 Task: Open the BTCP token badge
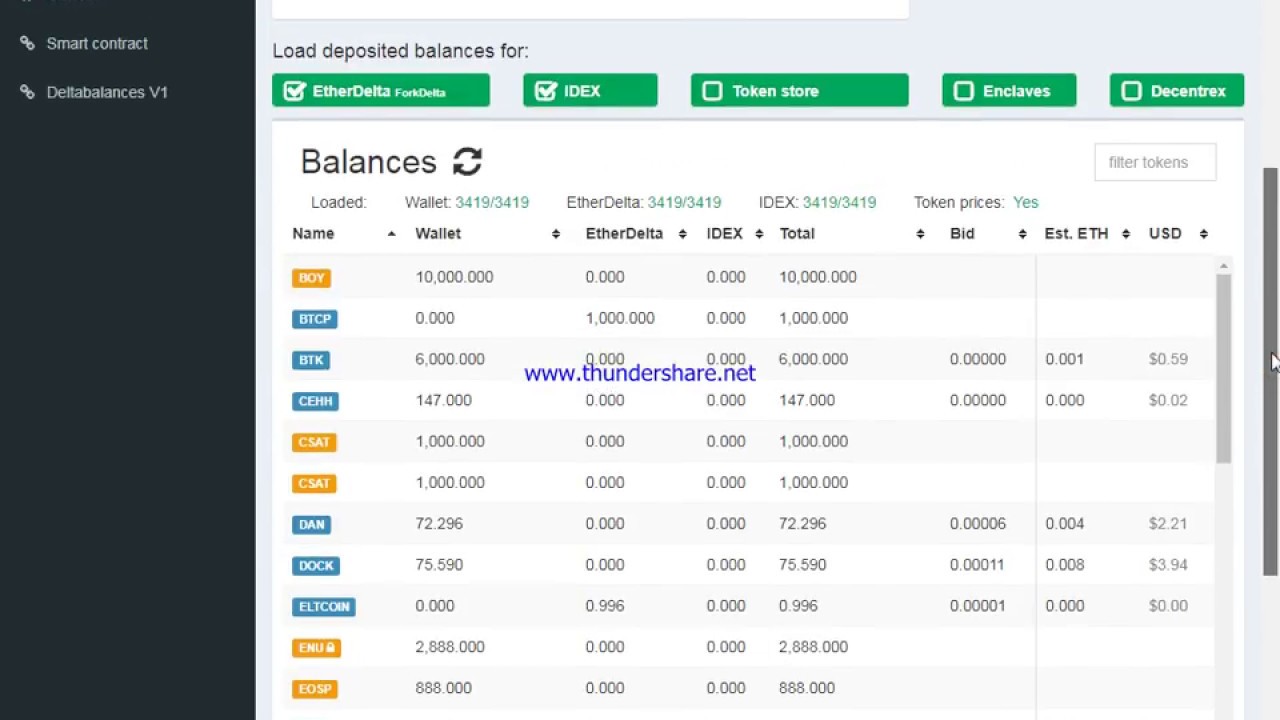[x=315, y=319]
